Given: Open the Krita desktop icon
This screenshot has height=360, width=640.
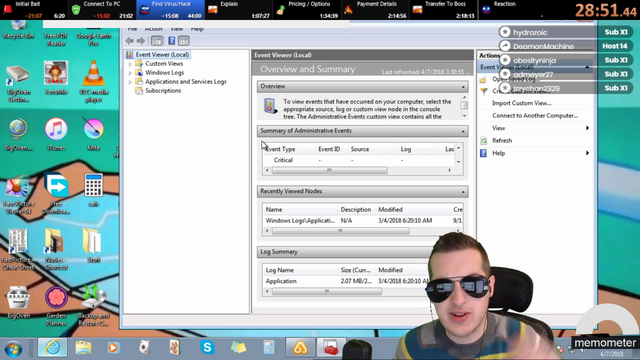Looking at the screenshot, I should [x=93, y=134].
